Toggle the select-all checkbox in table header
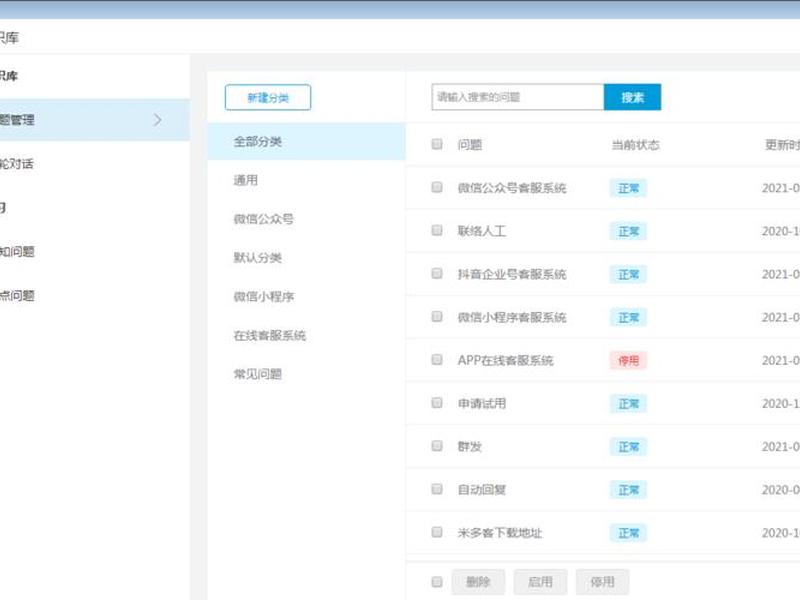This screenshot has width=800, height=600. point(437,144)
